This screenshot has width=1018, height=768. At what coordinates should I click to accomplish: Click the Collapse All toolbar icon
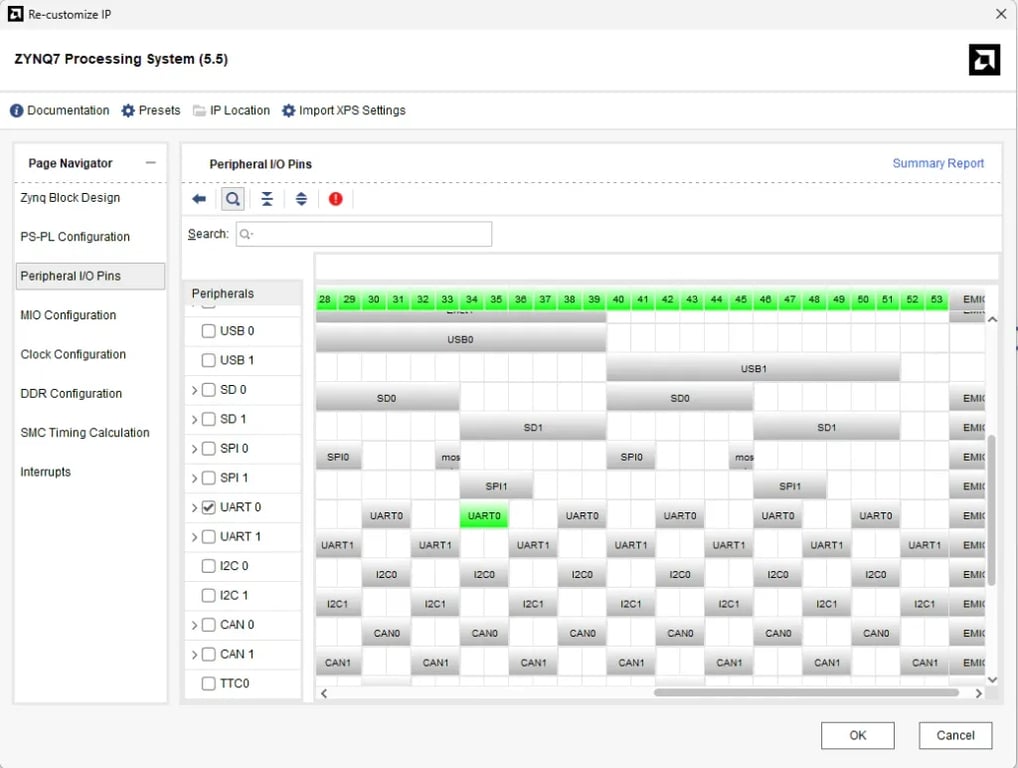pyautogui.click(x=267, y=199)
